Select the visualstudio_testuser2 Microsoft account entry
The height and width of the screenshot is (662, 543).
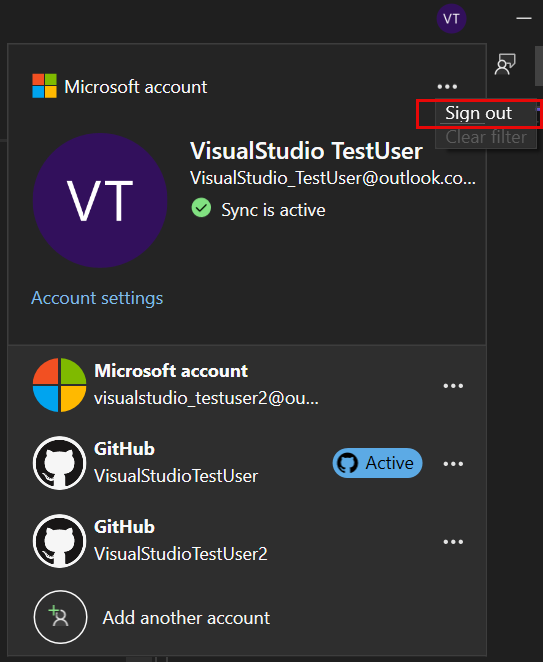click(247, 385)
